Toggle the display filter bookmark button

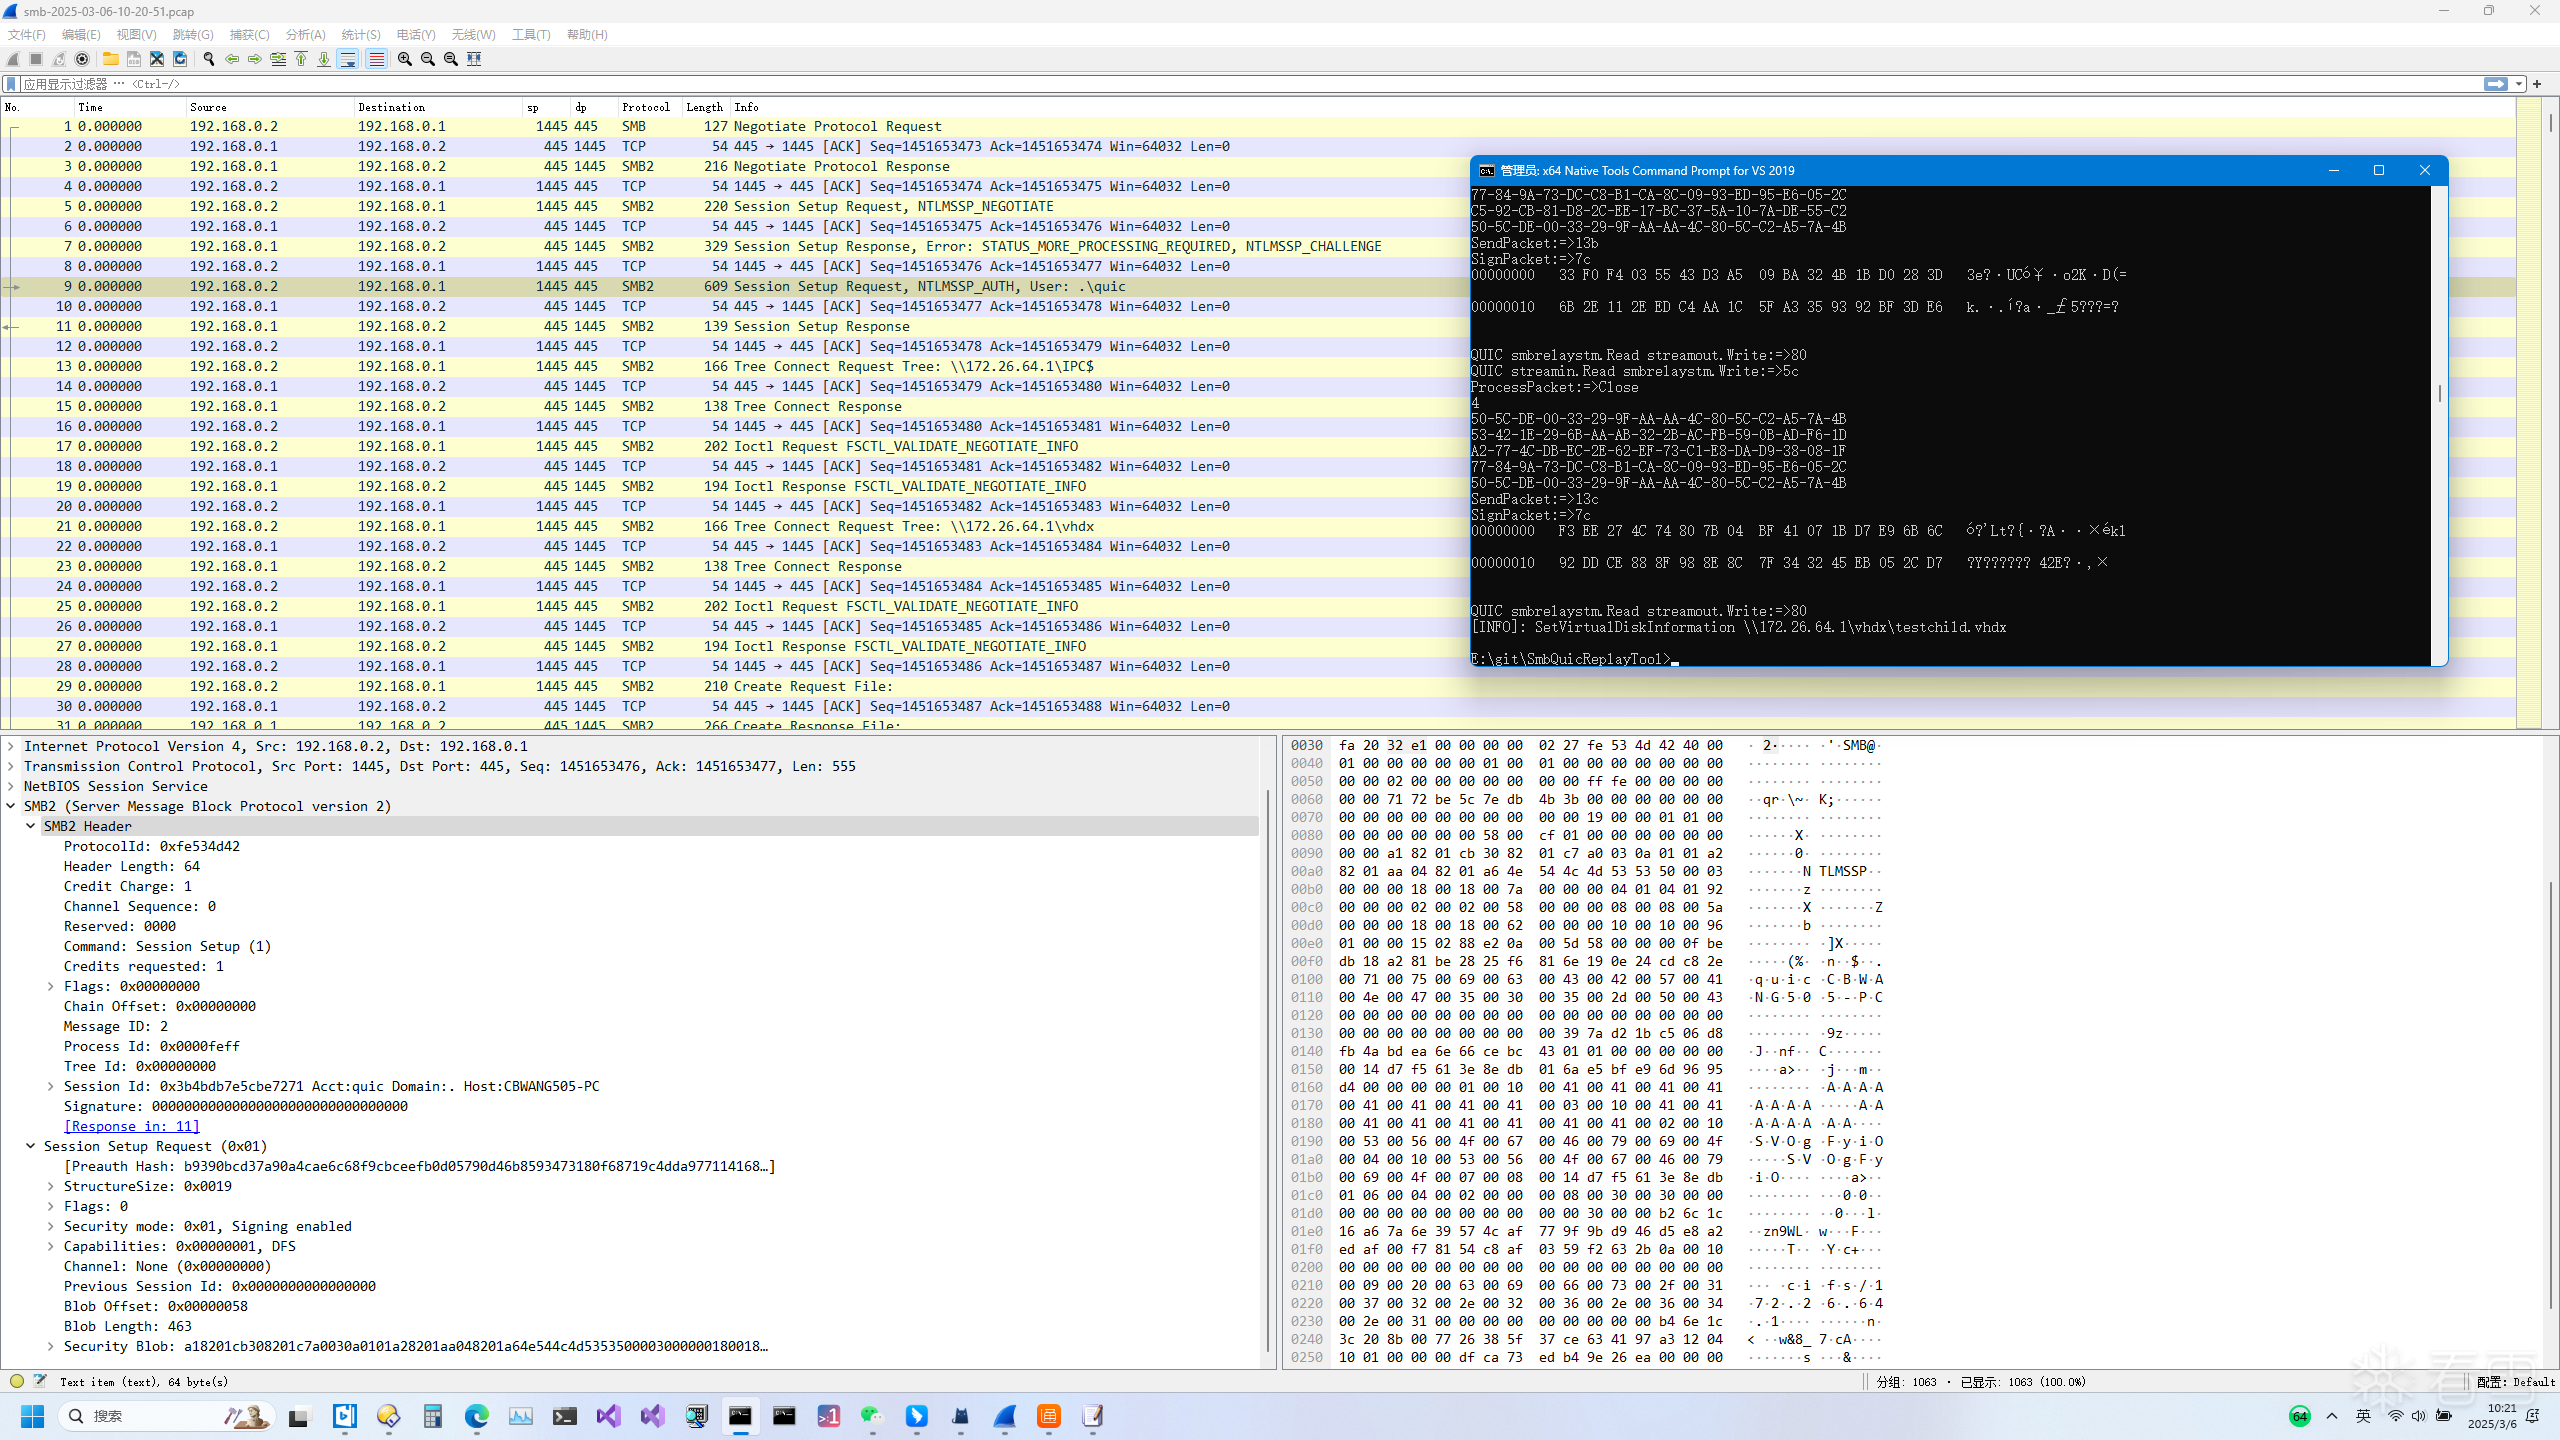pyautogui.click(x=11, y=84)
